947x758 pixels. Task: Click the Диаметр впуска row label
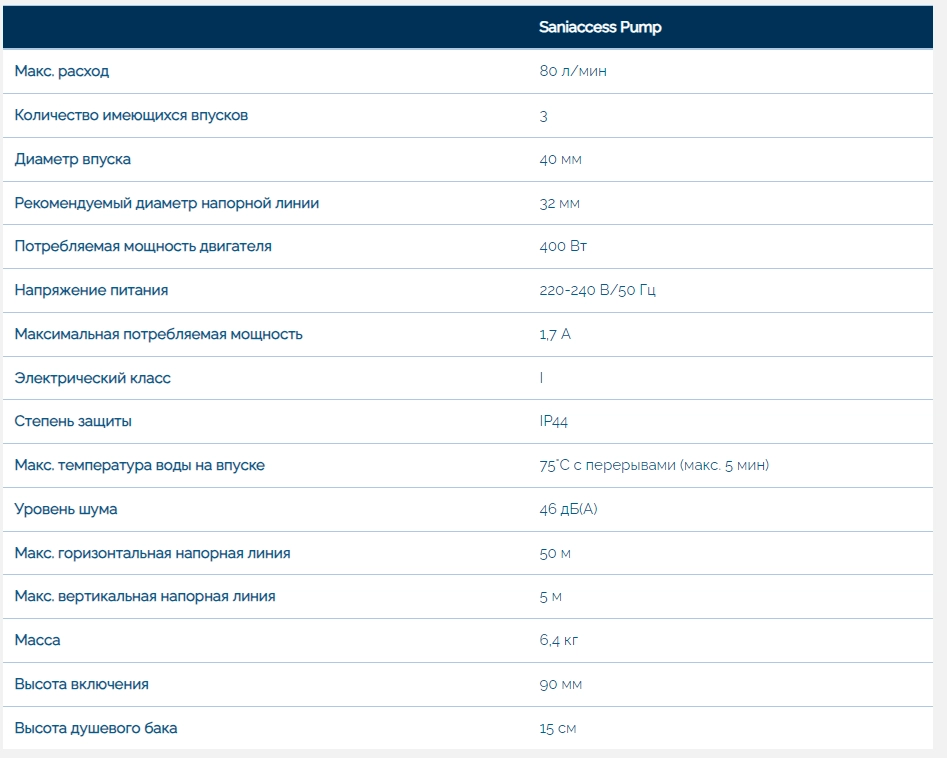pyautogui.click(x=72, y=159)
